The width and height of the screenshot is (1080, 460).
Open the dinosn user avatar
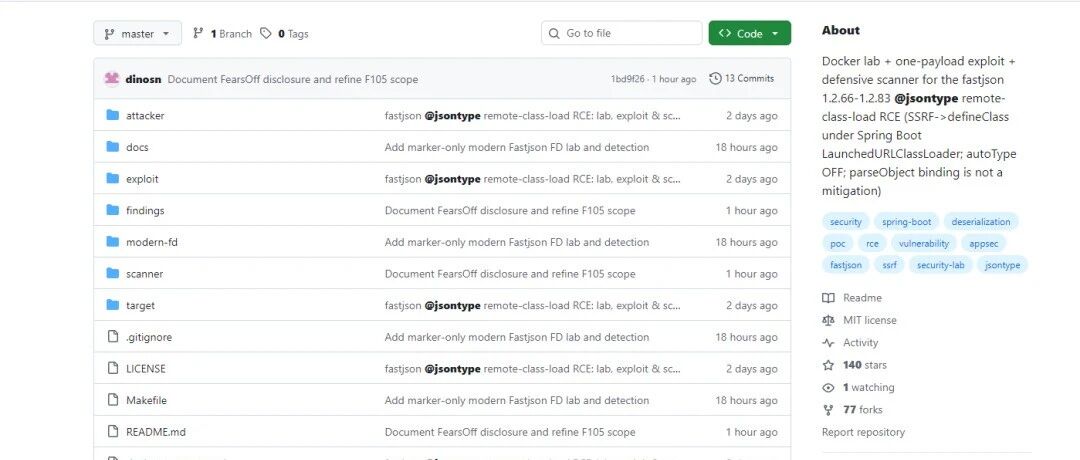tap(112, 79)
